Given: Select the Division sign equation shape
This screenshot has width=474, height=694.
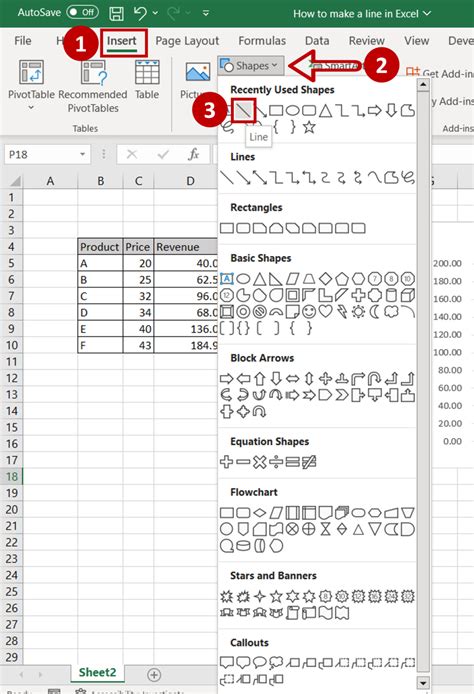Looking at the screenshot, I should click(276, 462).
